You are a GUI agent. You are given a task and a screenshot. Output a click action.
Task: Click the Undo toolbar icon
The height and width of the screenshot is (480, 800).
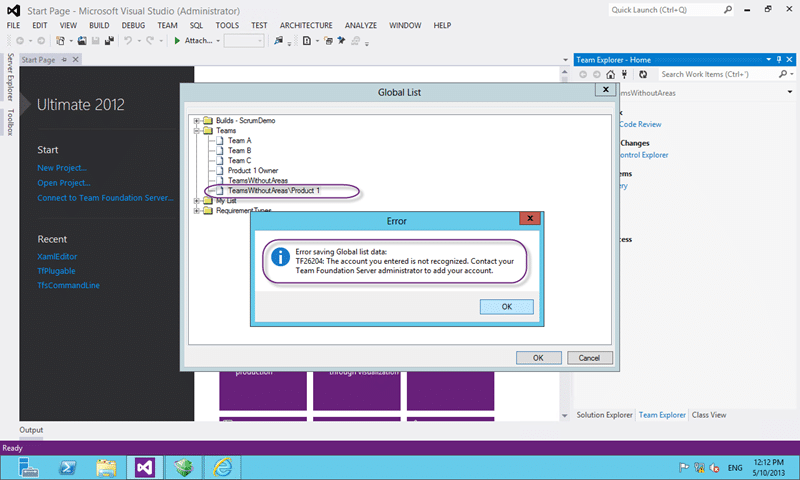click(x=128, y=41)
